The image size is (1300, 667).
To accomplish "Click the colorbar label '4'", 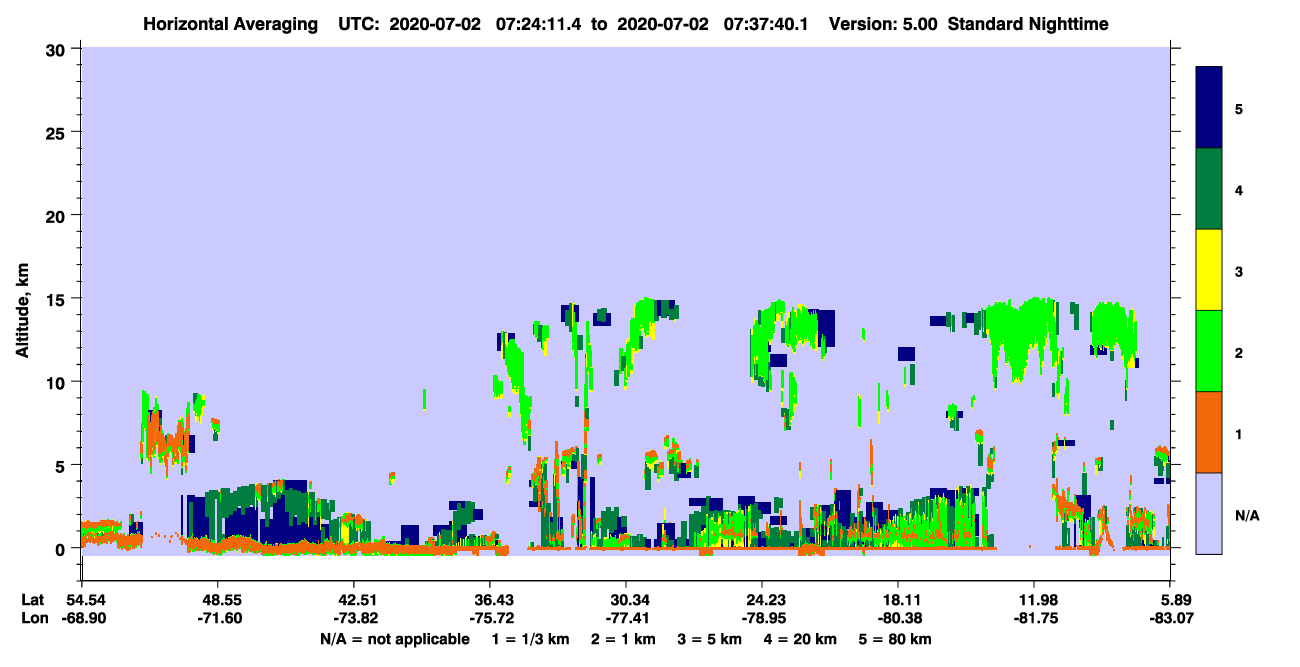I will pos(1238,189).
